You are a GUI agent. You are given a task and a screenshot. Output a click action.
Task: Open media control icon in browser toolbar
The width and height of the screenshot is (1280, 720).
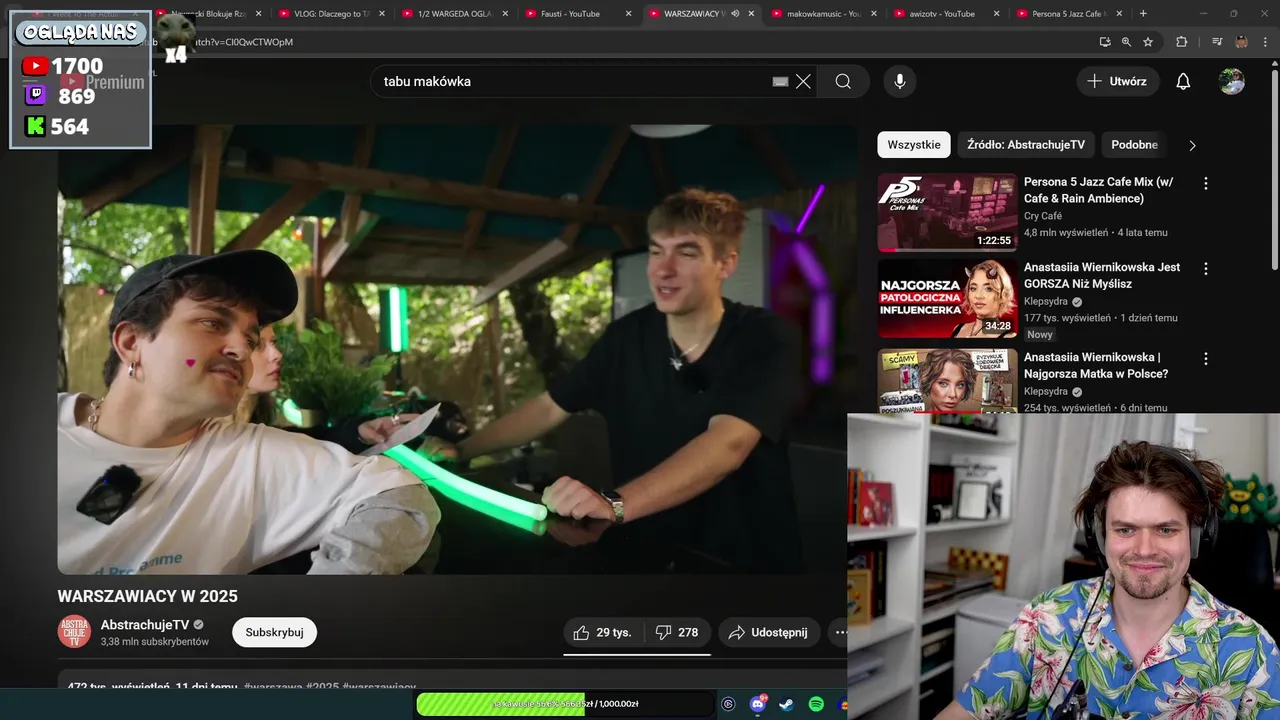(x=1217, y=42)
